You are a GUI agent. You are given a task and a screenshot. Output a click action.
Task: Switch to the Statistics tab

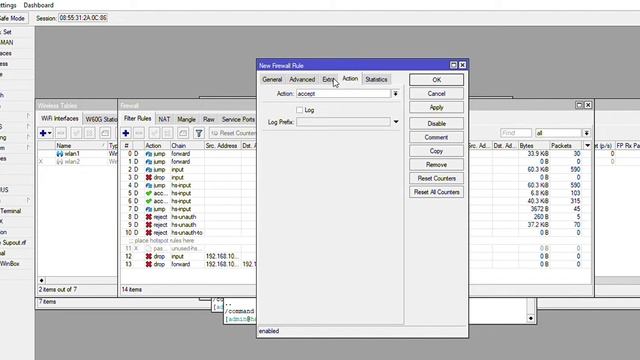(x=376, y=80)
